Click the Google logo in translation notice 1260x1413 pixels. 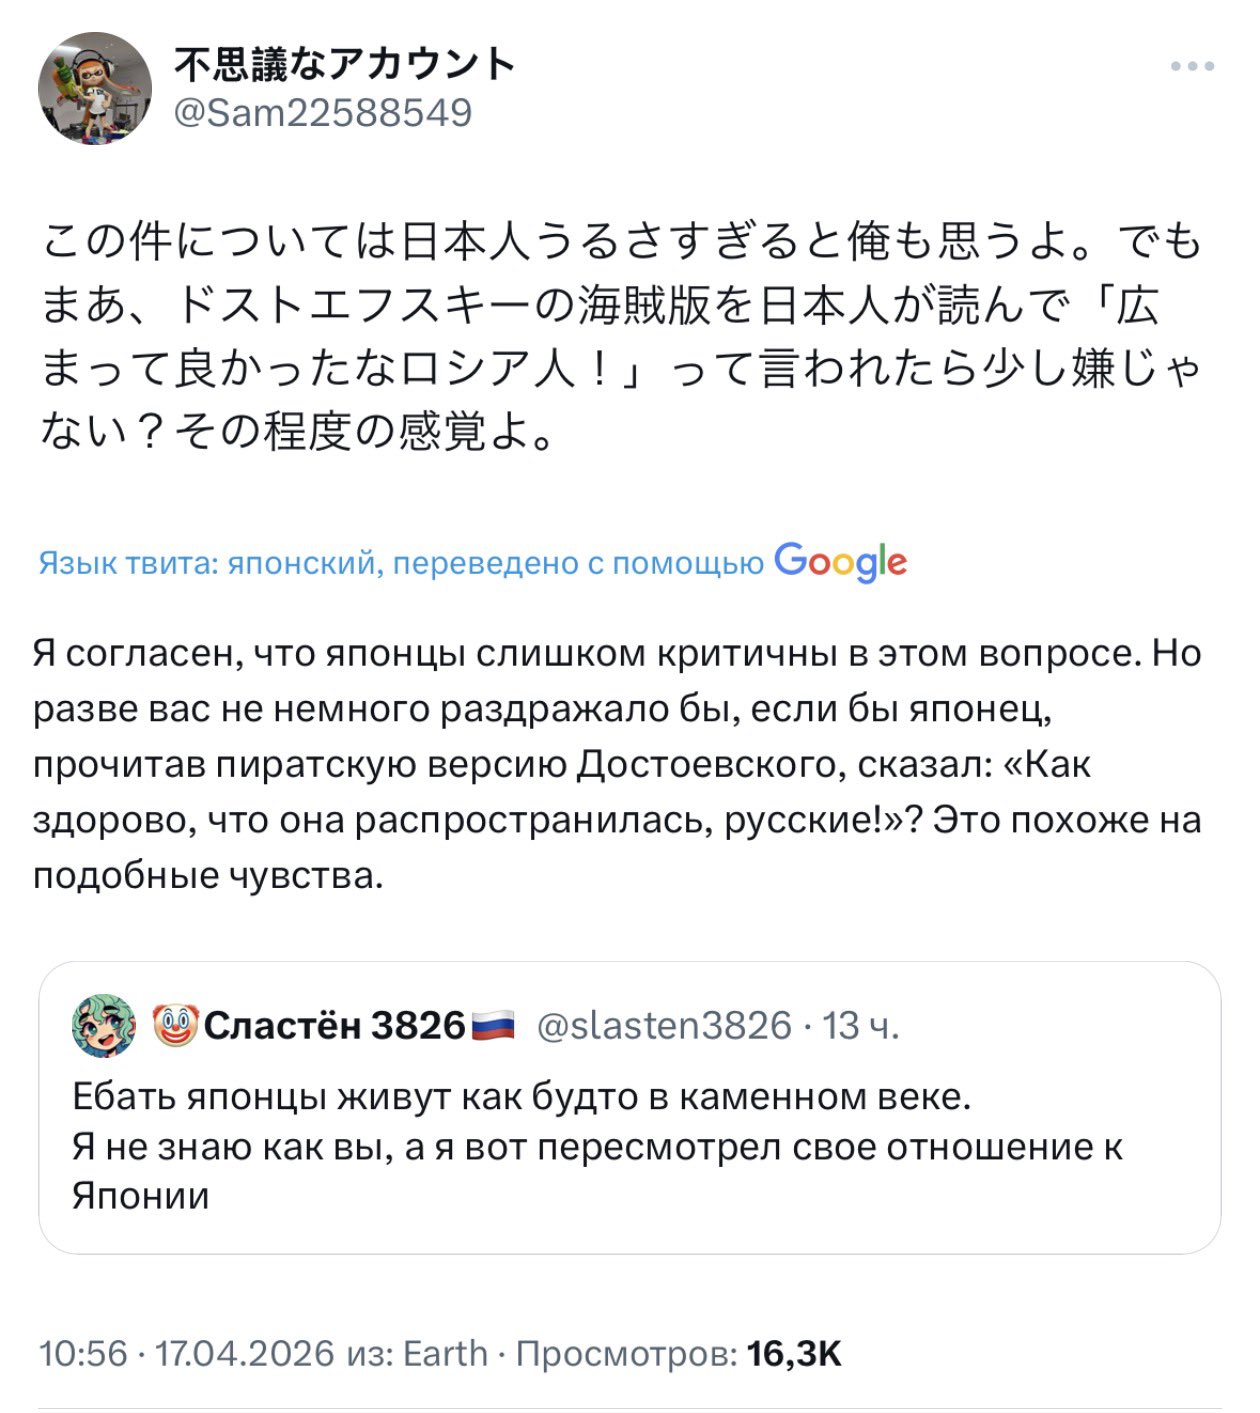pos(840,562)
